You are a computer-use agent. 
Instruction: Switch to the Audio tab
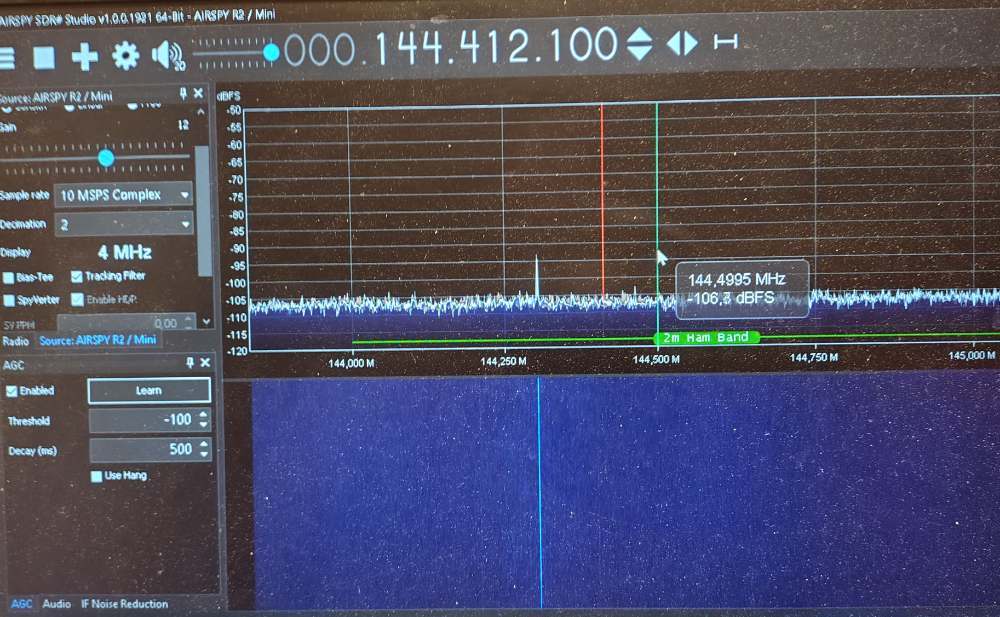pyautogui.click(x=56, y=604)
